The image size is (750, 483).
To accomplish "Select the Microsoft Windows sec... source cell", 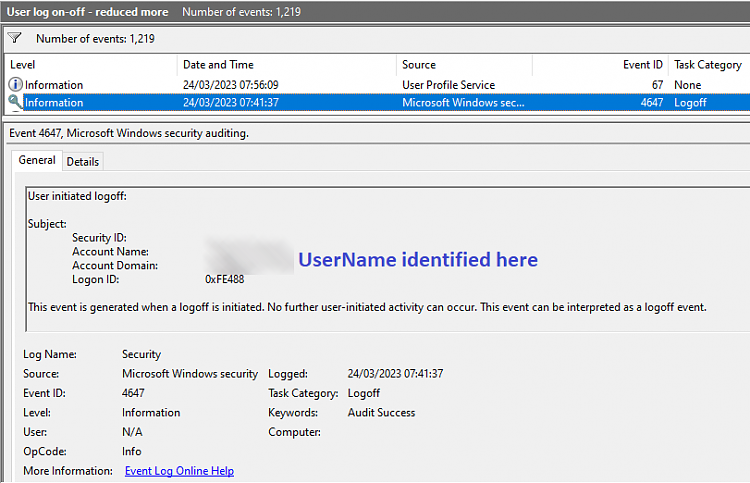I will (x=463, y=103).
